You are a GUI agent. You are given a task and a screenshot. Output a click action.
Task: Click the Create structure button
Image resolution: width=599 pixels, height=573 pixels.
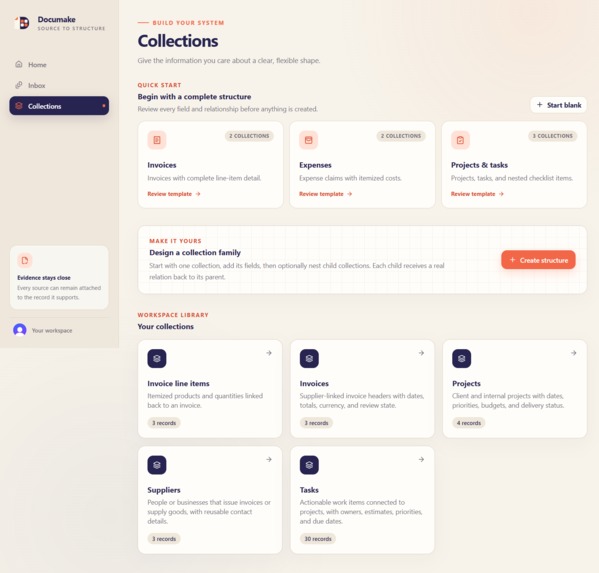pyautogui.click(x=538, y=260)
